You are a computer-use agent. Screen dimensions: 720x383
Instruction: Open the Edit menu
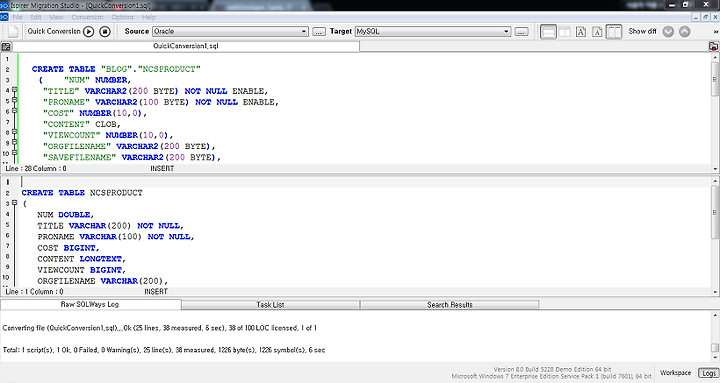pyautogui.click(x=36, y=17)
